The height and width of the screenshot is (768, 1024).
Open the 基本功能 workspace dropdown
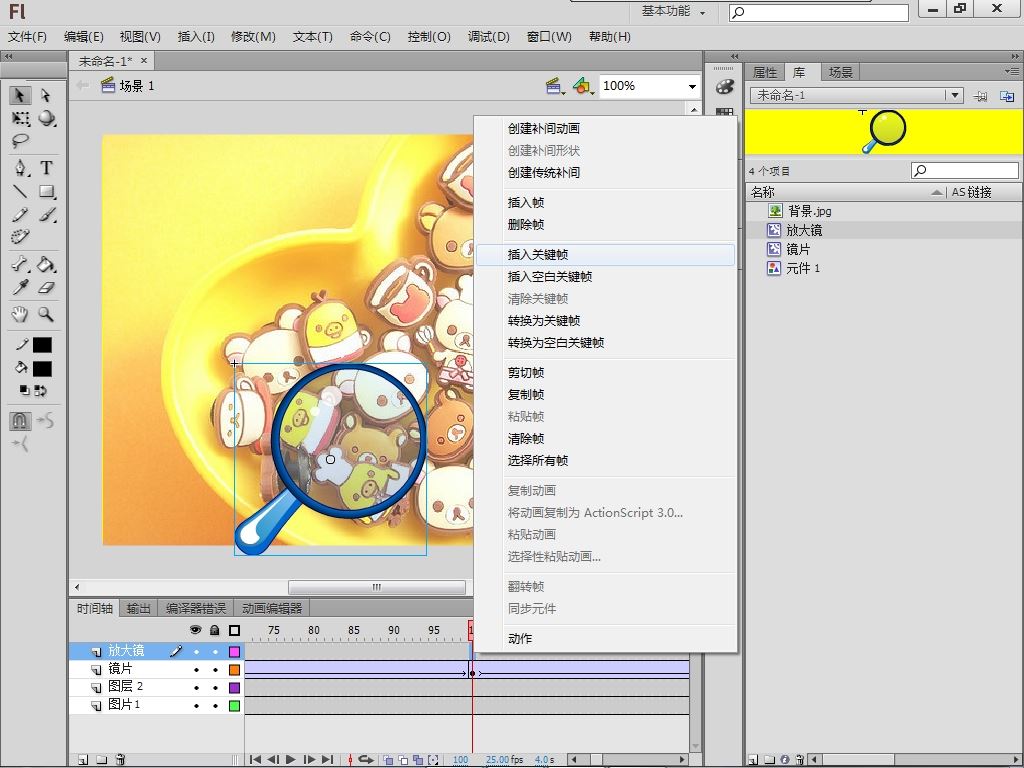(x=673, y=11)
